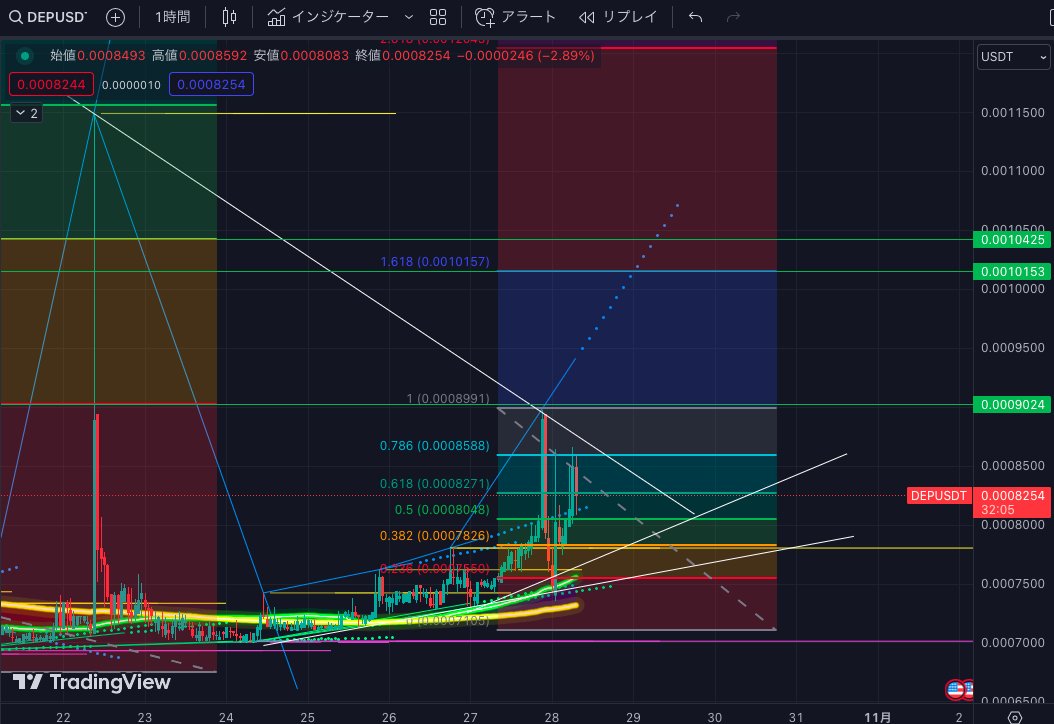Open USDT currency dropdown
This screenshot has height=724, width=1054.
click(1013, 56)
